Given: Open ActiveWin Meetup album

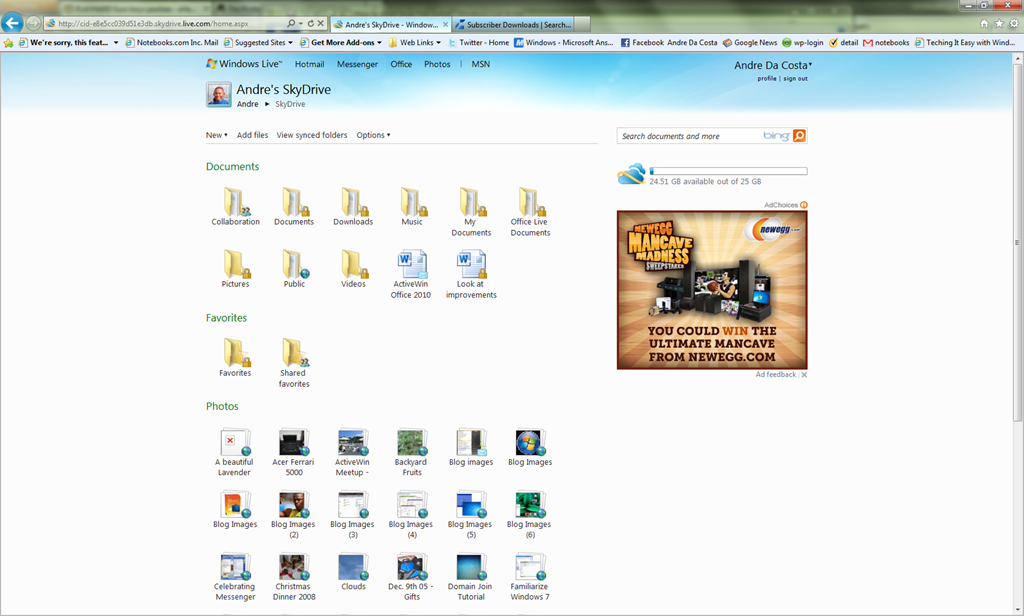Looking at the screenshot, I should coord(353,452).
